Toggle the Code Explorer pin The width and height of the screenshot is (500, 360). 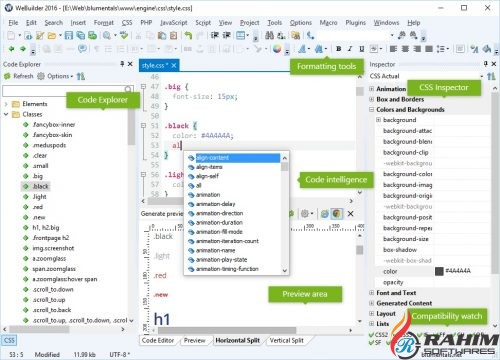click(x=122, y=64)
